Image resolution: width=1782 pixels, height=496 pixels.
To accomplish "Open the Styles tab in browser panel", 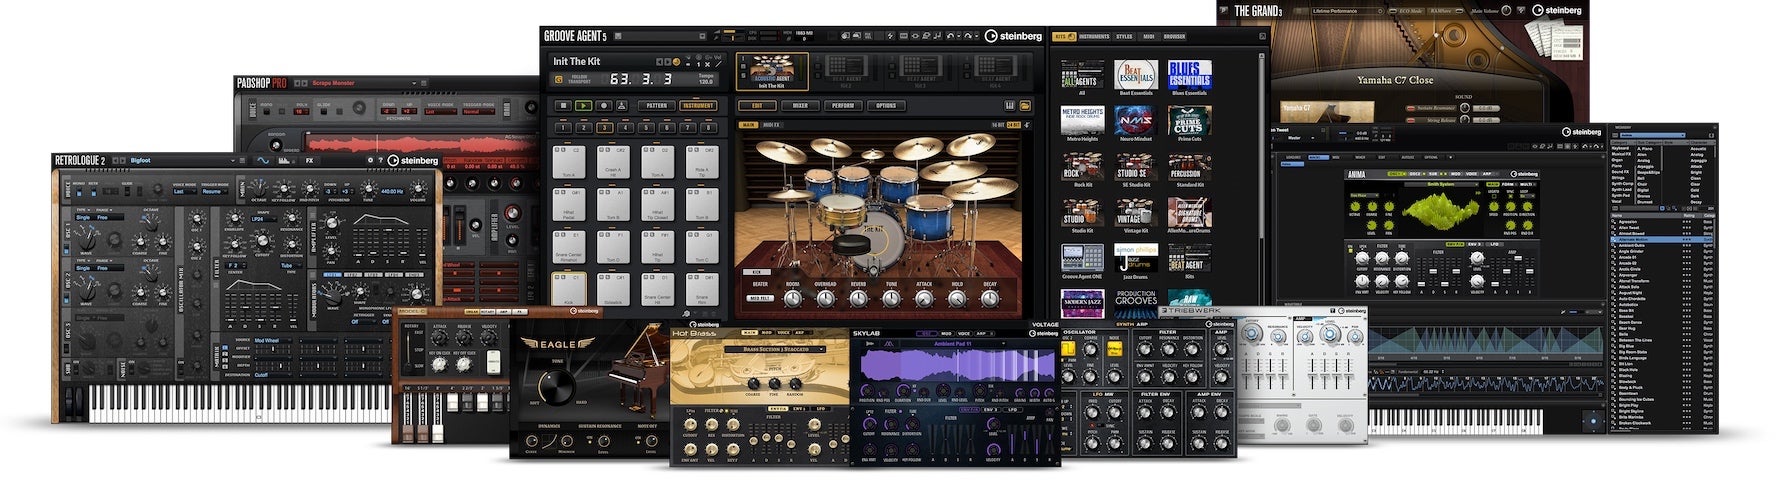I will 1125,36.
